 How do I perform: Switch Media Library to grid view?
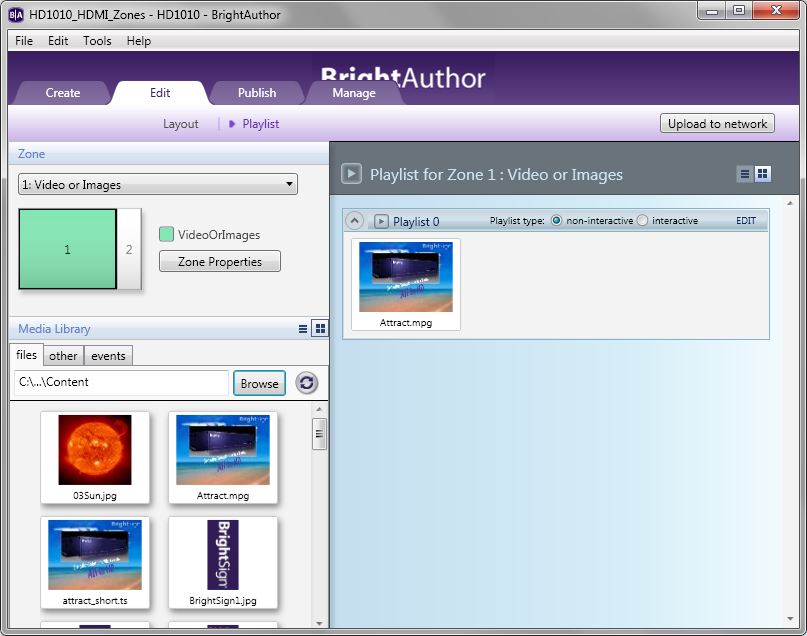coord(320,328)
